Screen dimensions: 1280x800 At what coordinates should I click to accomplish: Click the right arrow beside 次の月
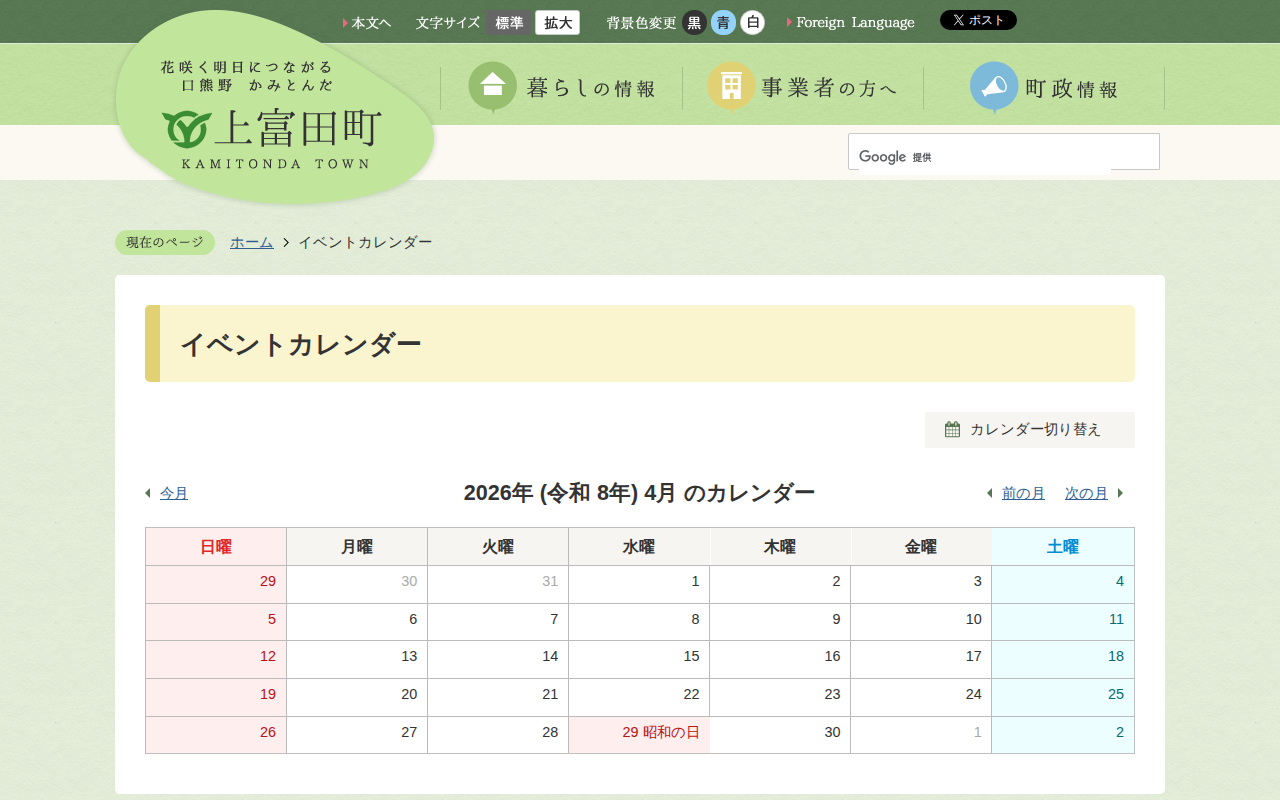[1120, 493]
